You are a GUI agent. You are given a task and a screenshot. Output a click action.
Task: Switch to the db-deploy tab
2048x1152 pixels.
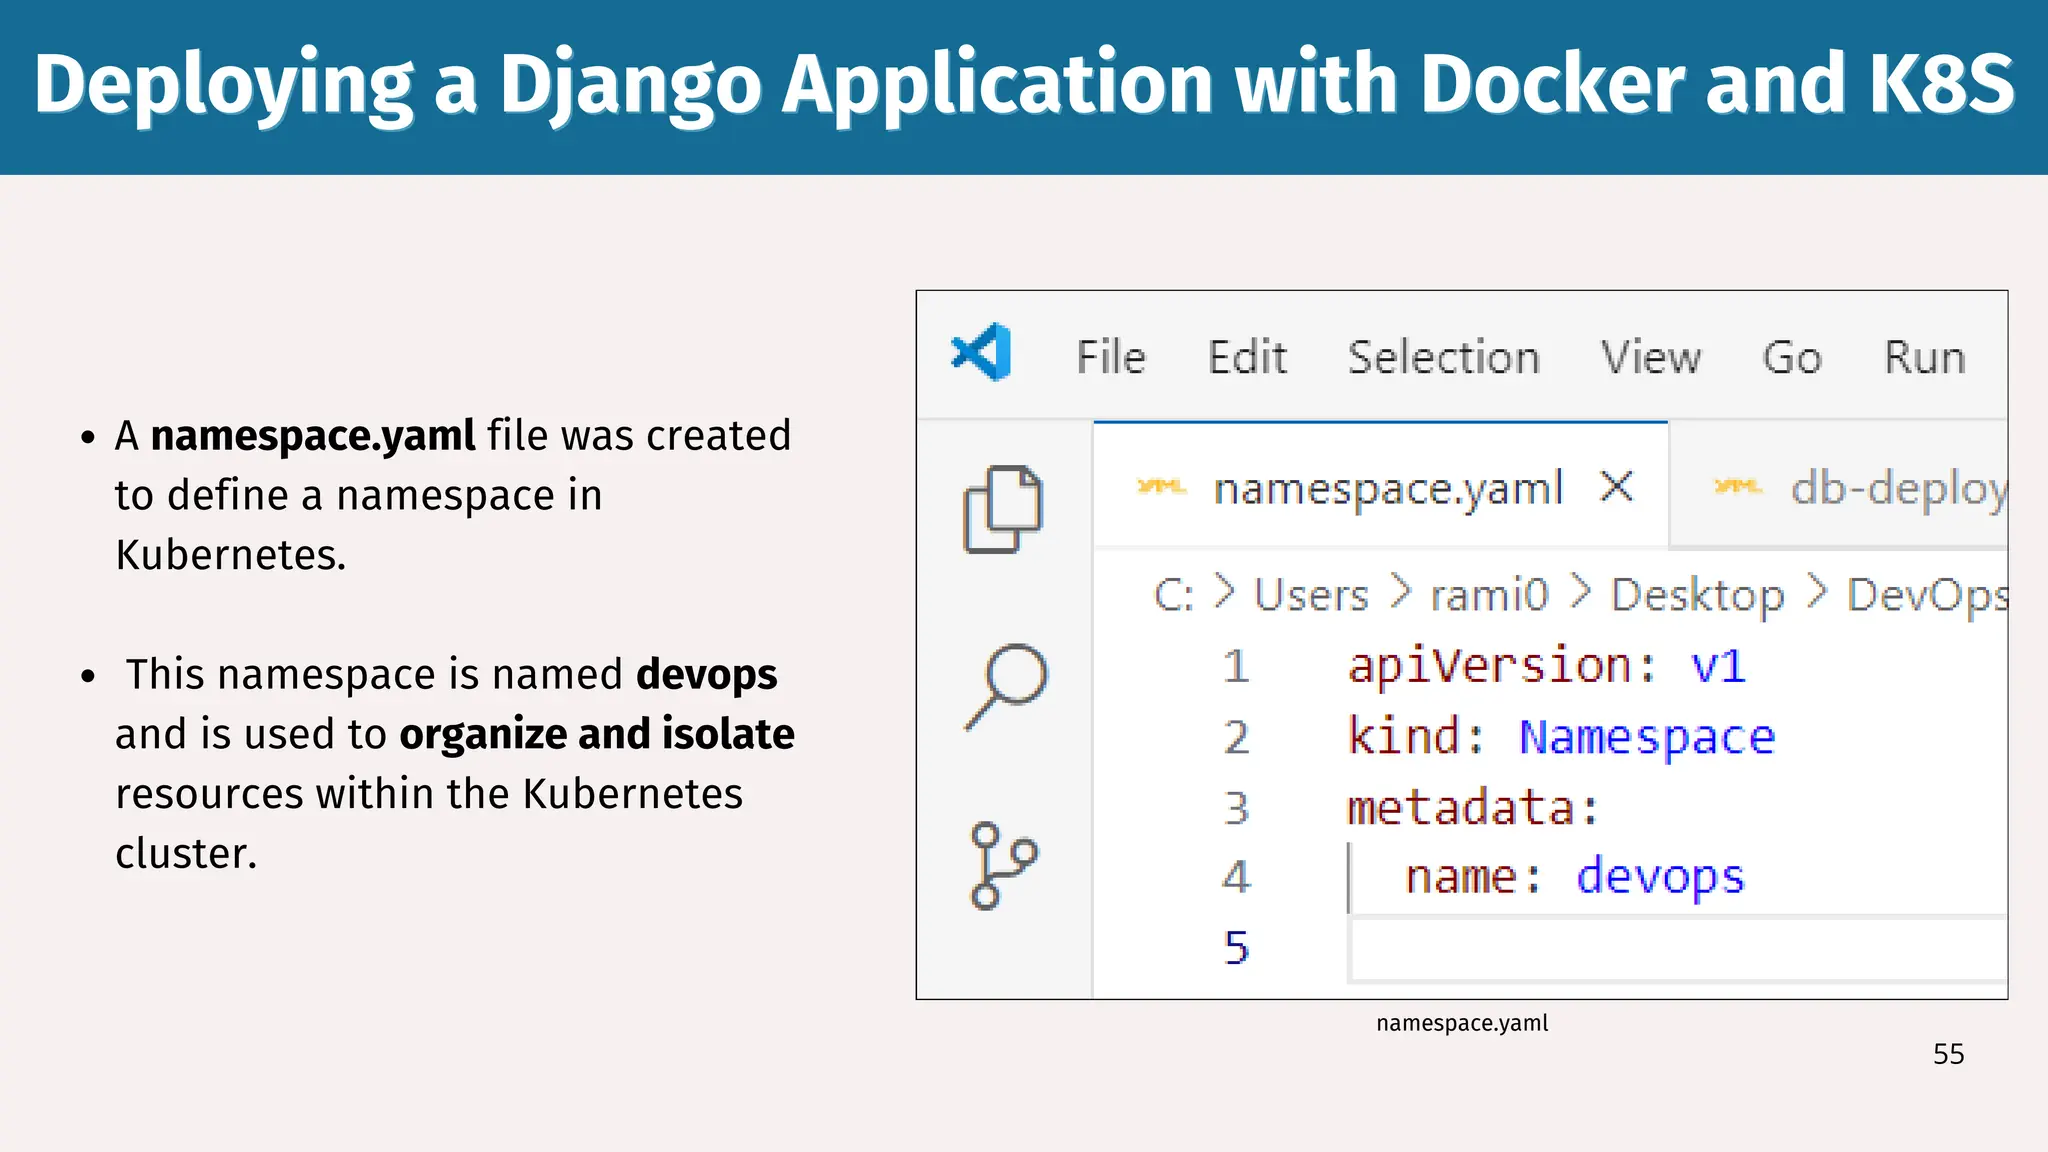coord(1897,489)
